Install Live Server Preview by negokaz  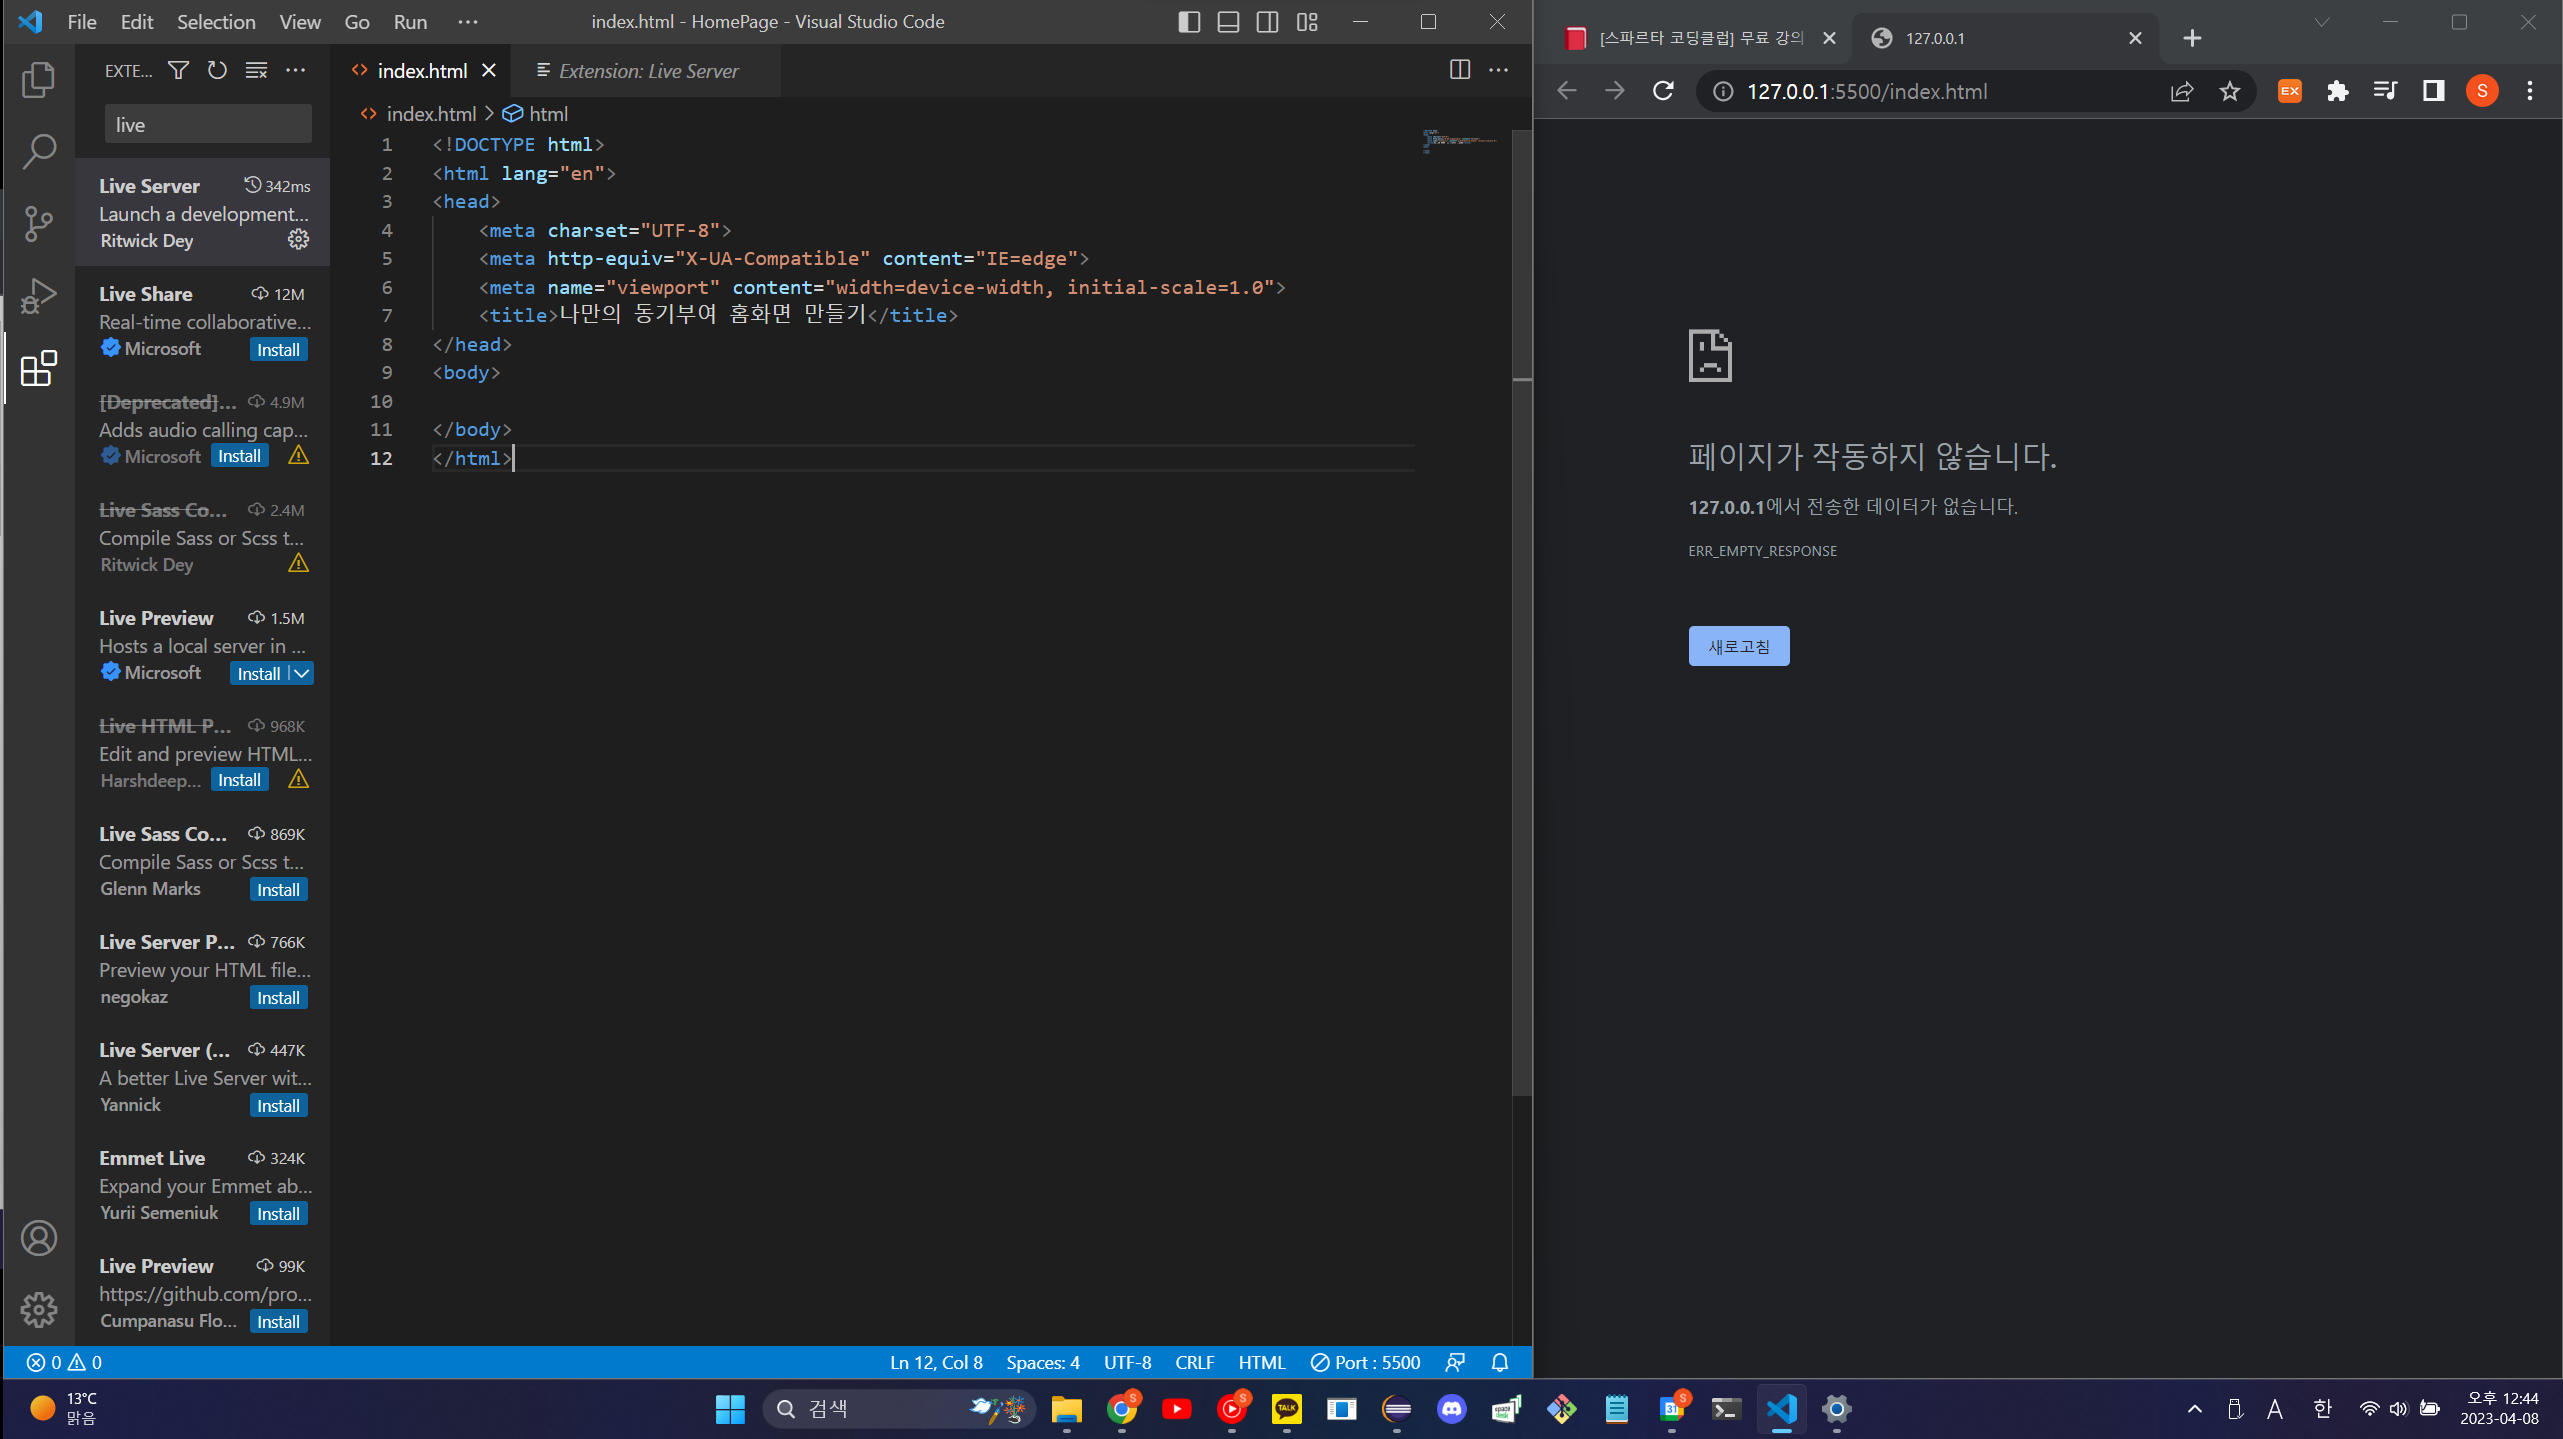coord(278,998)
